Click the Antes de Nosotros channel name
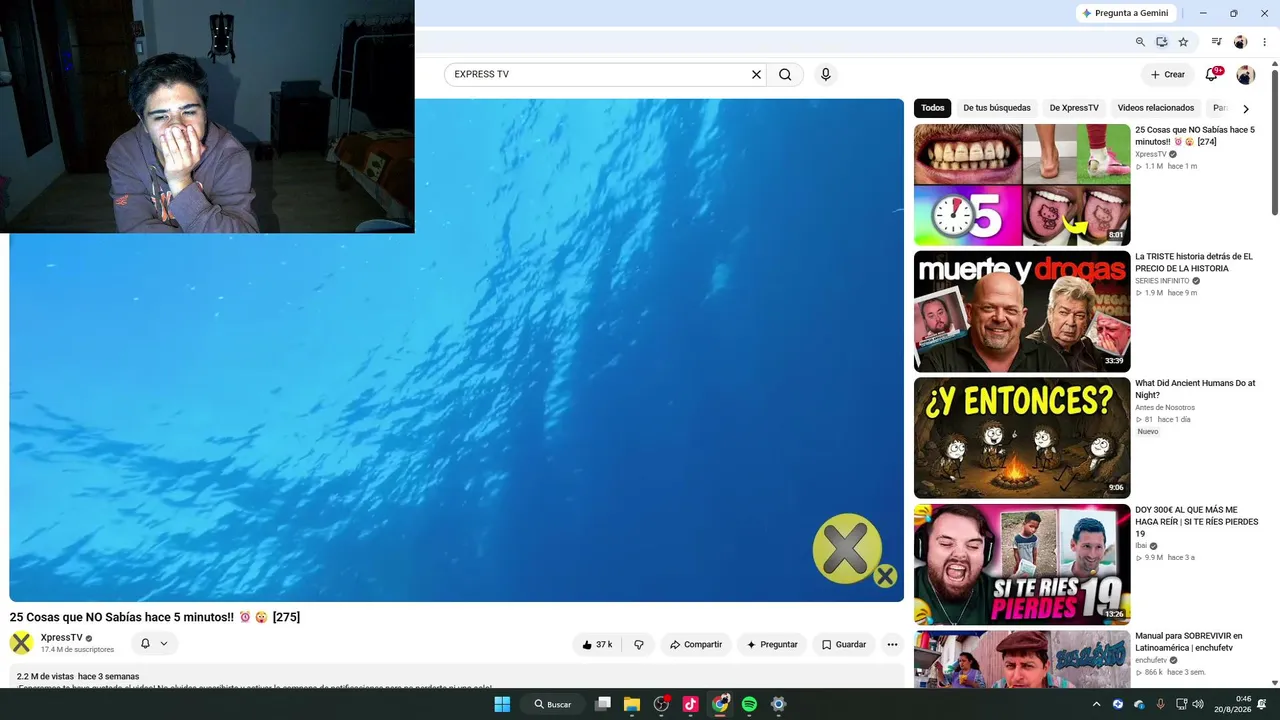Viewport: 1280px width, 720px height. pos(1165,408)
